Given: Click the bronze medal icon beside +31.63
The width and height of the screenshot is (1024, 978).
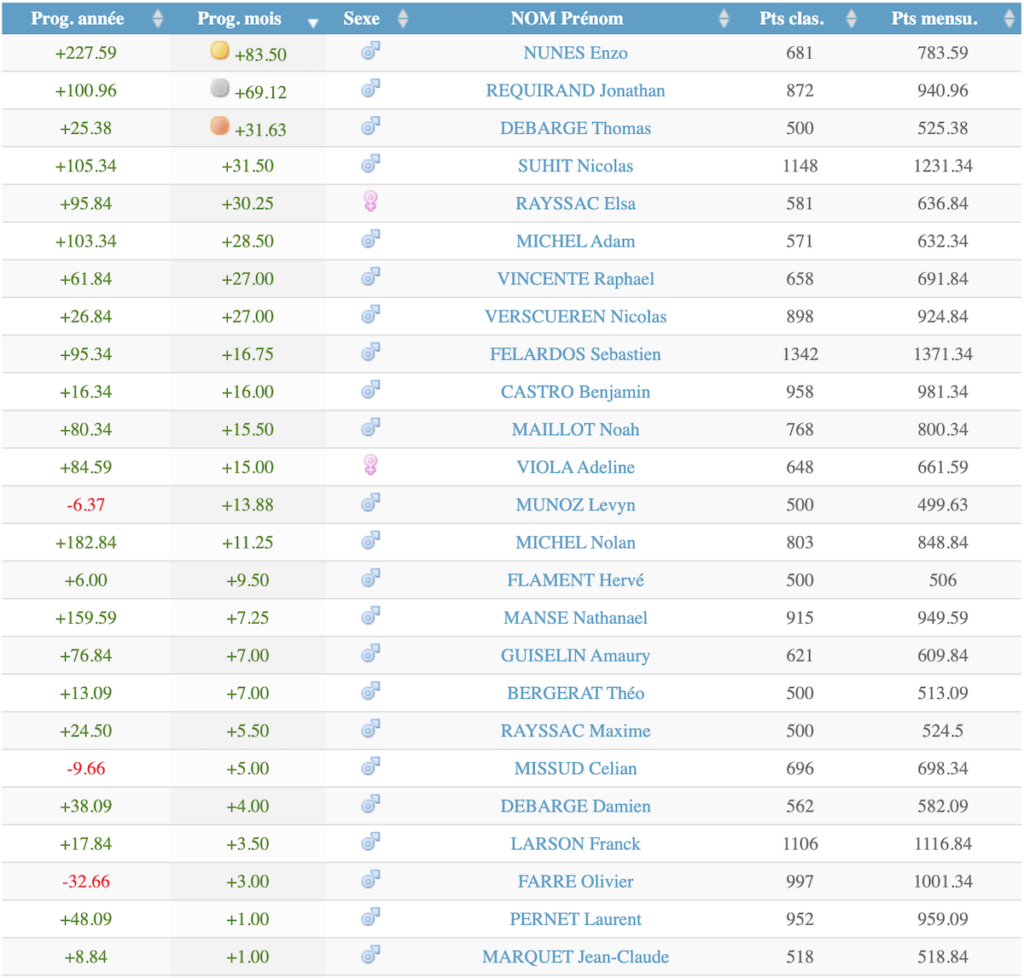Looking at the screenshot, I should coord(220,127).
